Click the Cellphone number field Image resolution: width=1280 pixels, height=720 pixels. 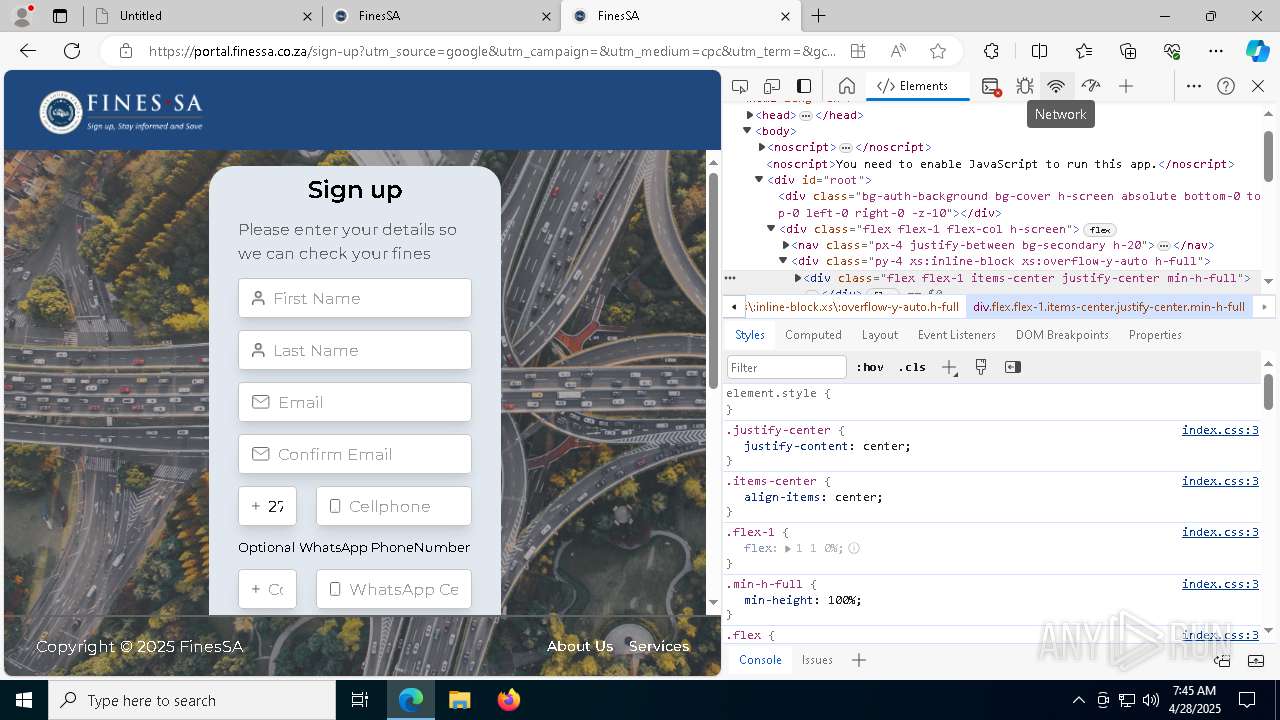(x=394, y=506)
